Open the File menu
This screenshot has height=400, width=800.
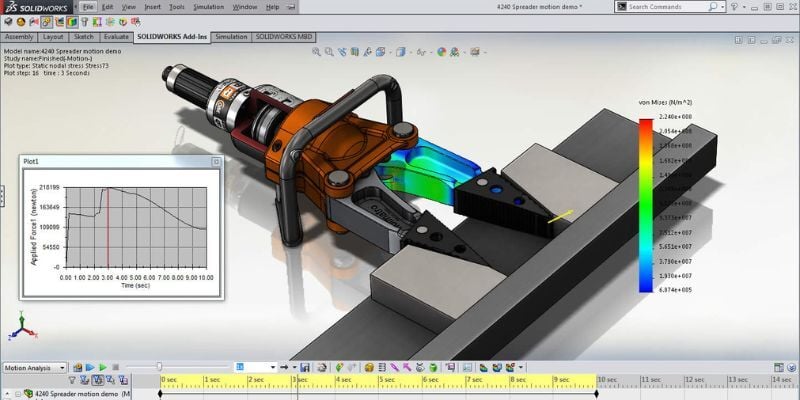pyautogui.click(x=88, y=7)
